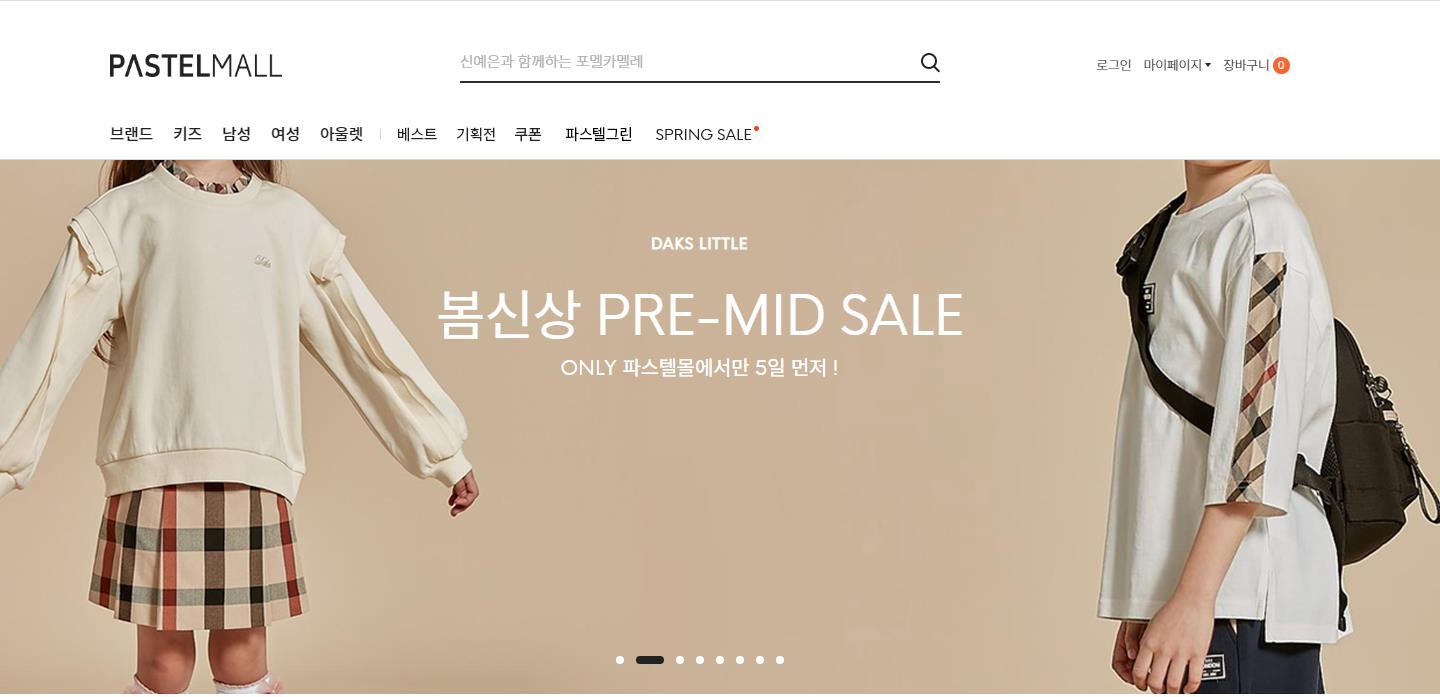The height and width of the screenshot is (697, 1440).
Task: Open the 베스트 page
Action: (x=417, y=134)
